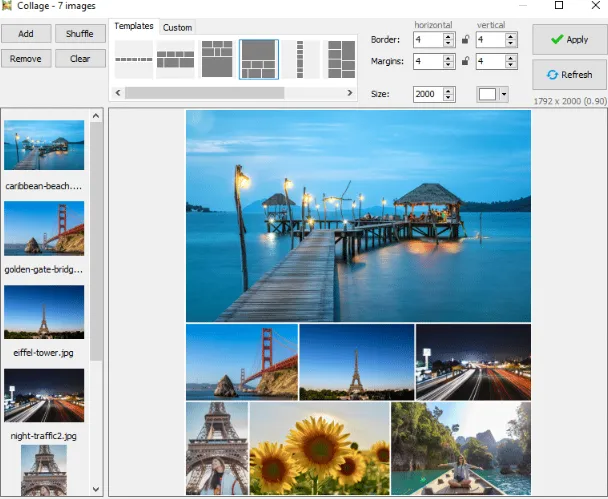
Task: Click the horizontal Border value field
Action: tap(428, 40)
